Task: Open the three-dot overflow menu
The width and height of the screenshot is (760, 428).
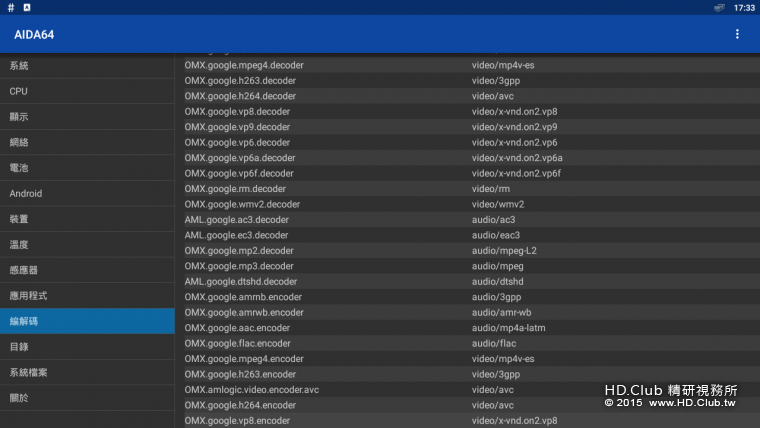Action: [737, 34]
